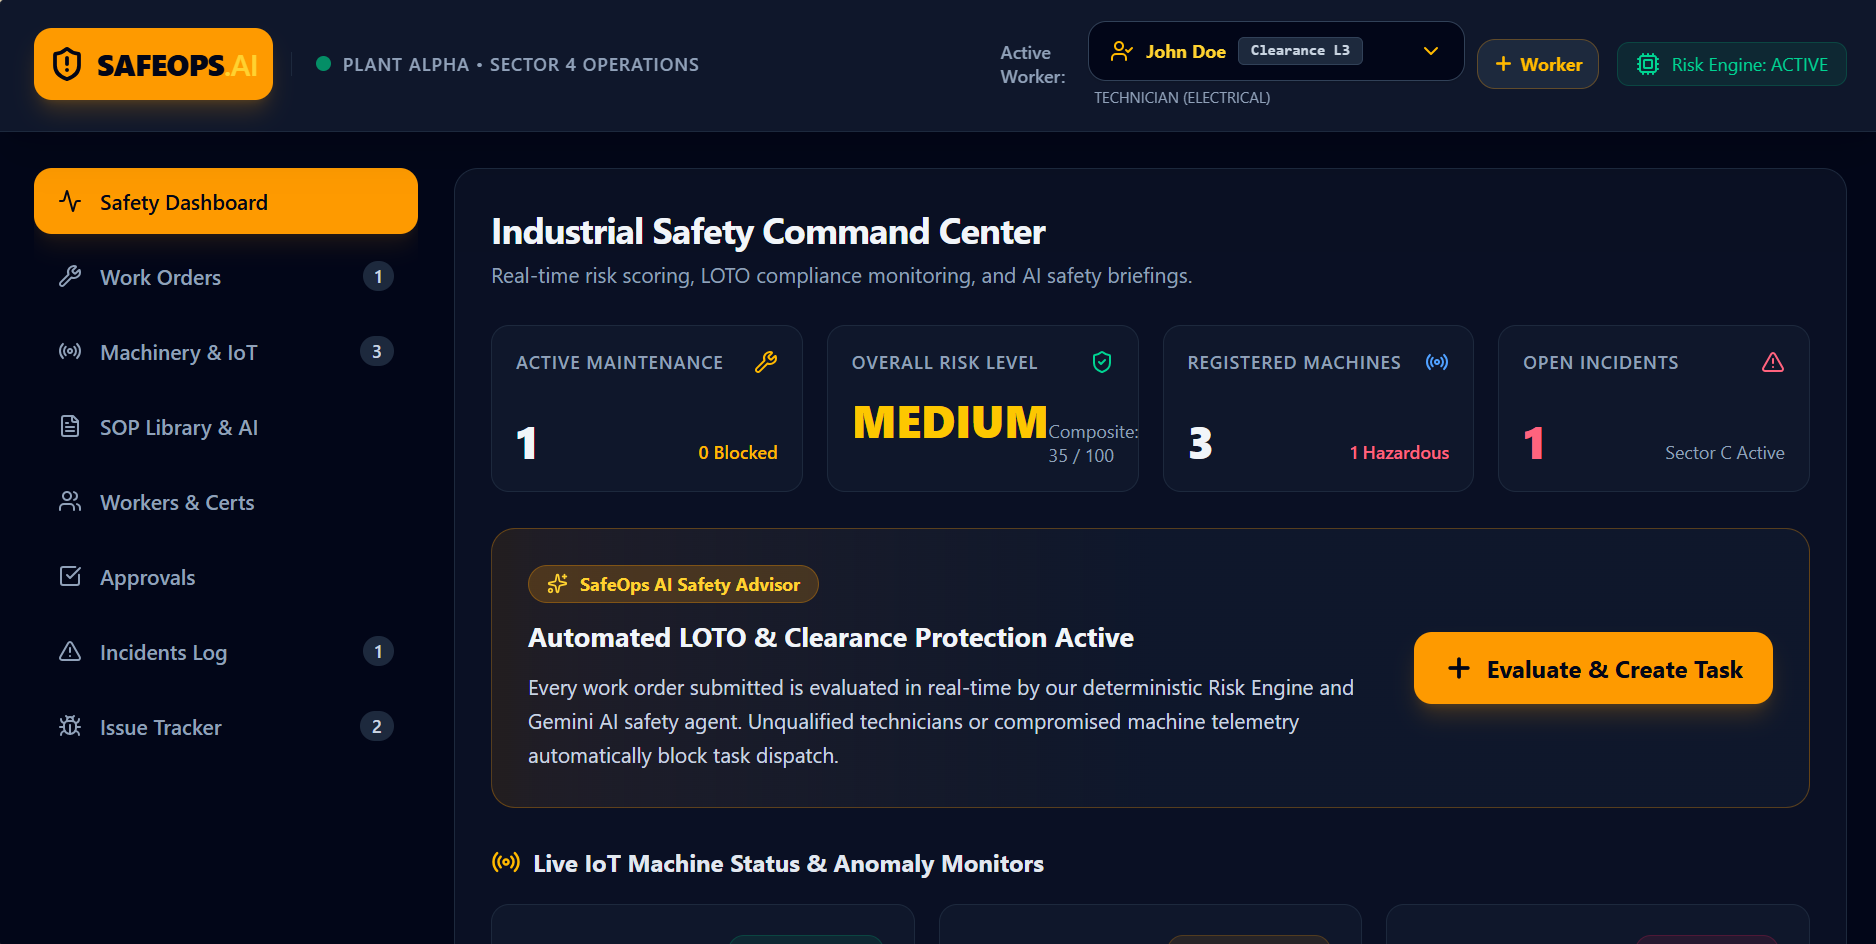Click the radio icon beside Live IoT heading
The width and height of the screenshot is (1876, 944).
click(506, 862)
